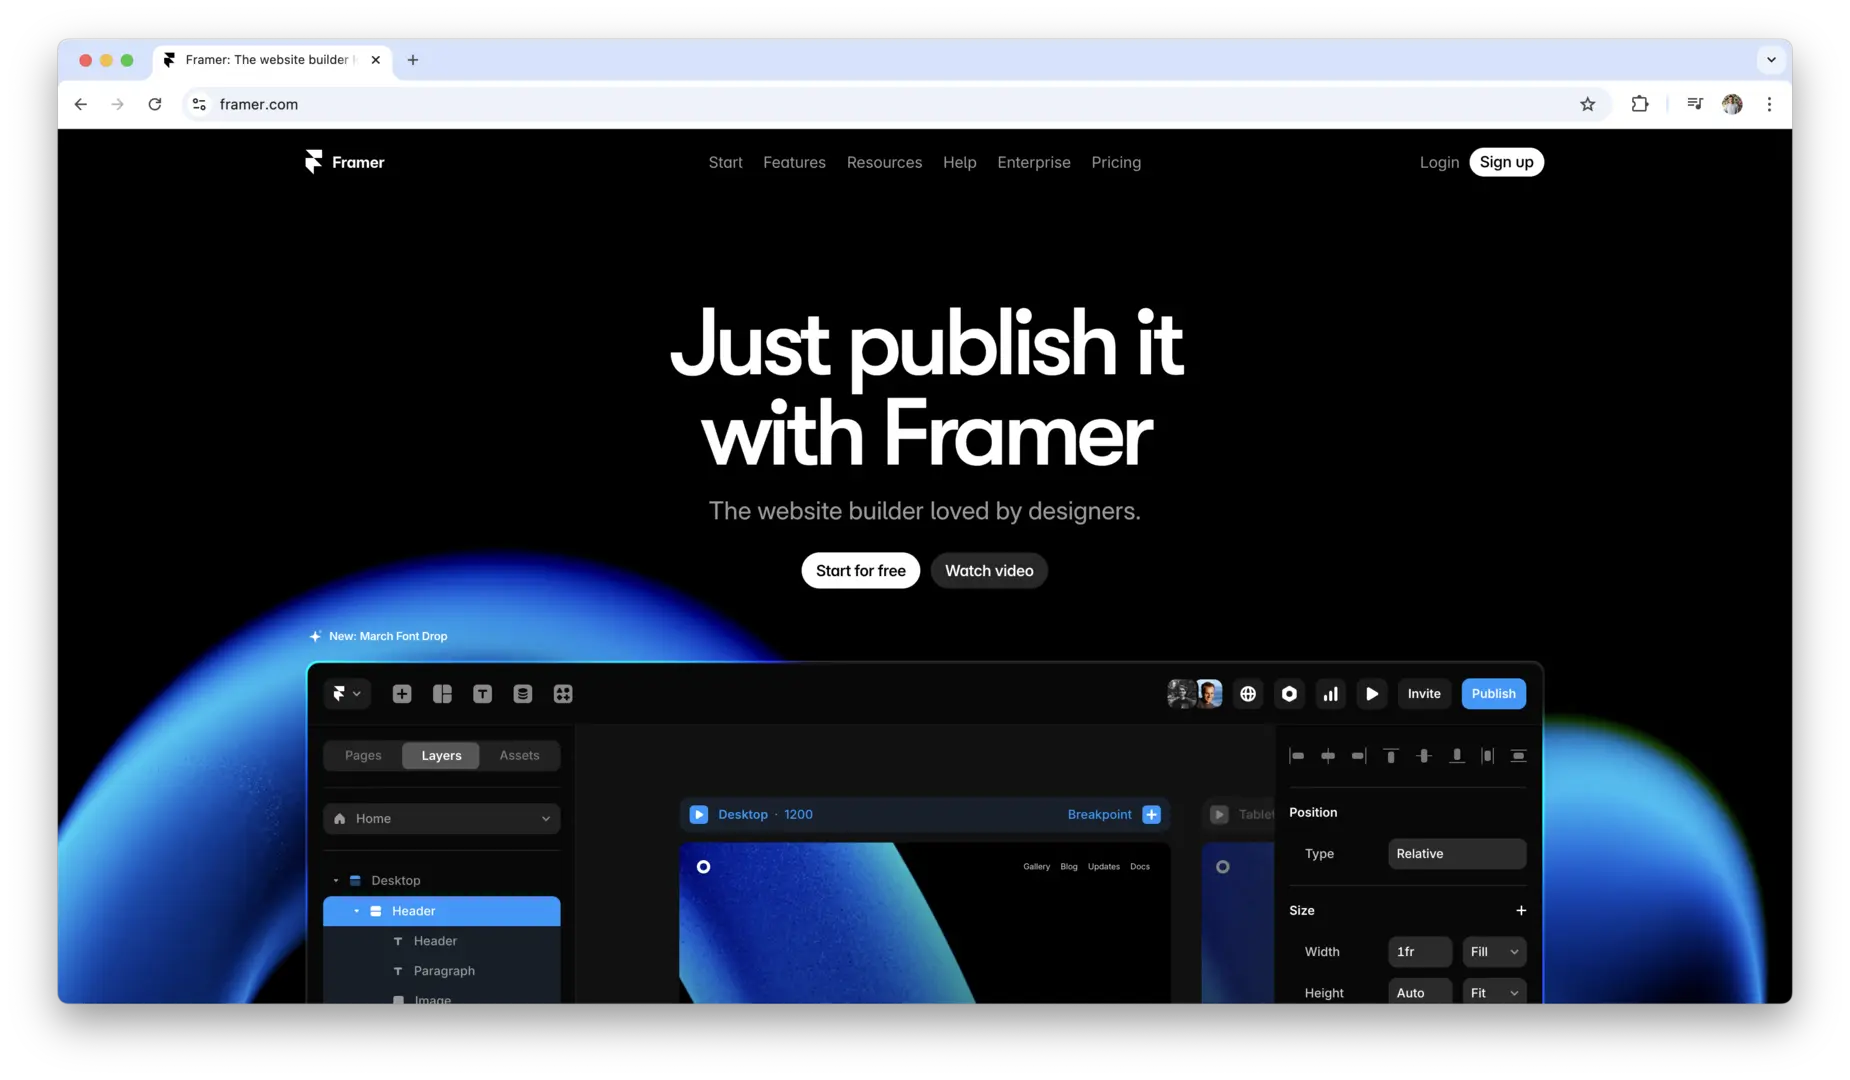Click the Help nav item
This screenshot has width=1850, height=1080.
click(x=959, y=162)
